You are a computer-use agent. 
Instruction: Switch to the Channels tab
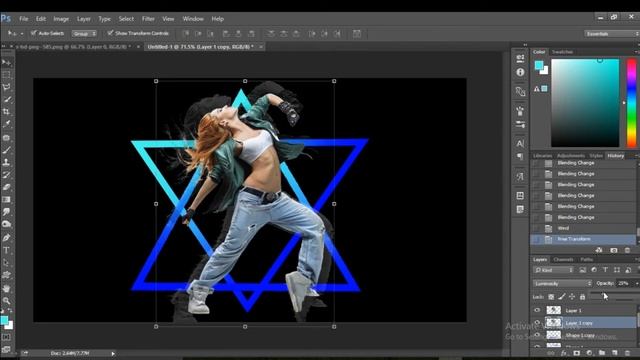(563, 260)
